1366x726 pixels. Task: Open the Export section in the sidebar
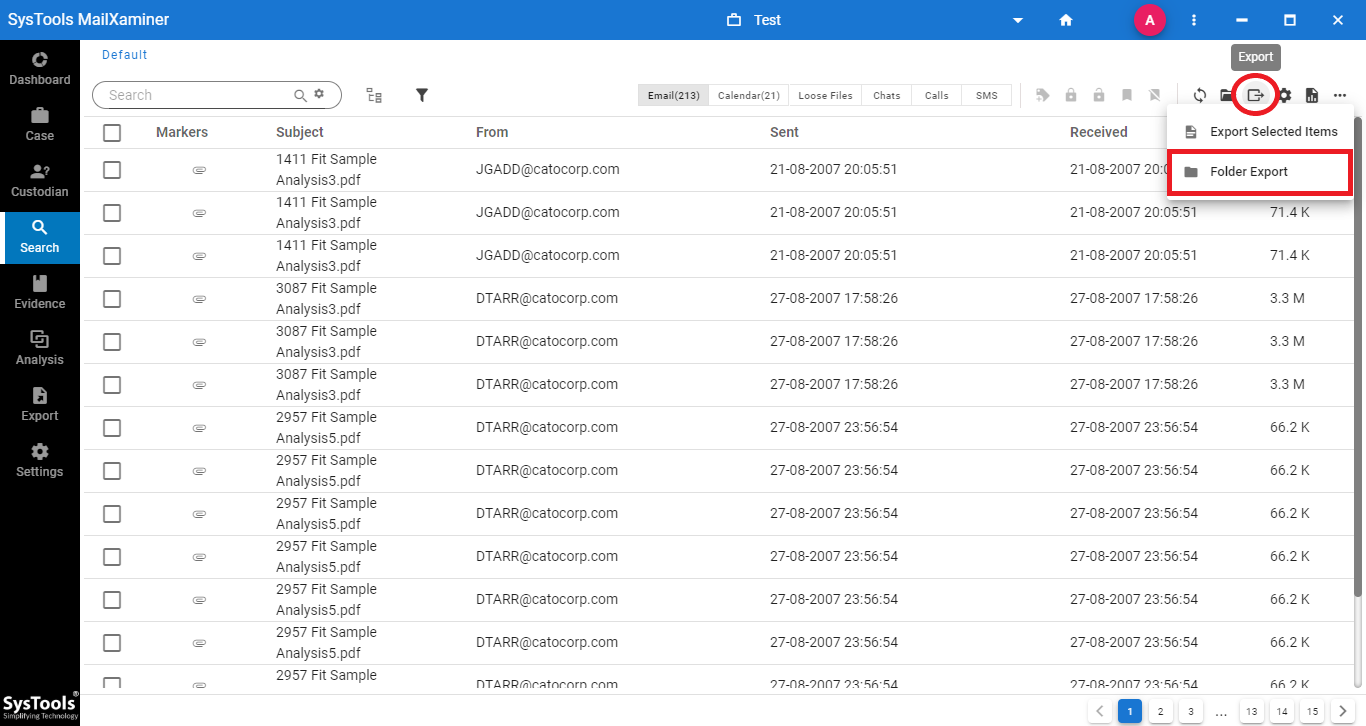pos(40,405)
